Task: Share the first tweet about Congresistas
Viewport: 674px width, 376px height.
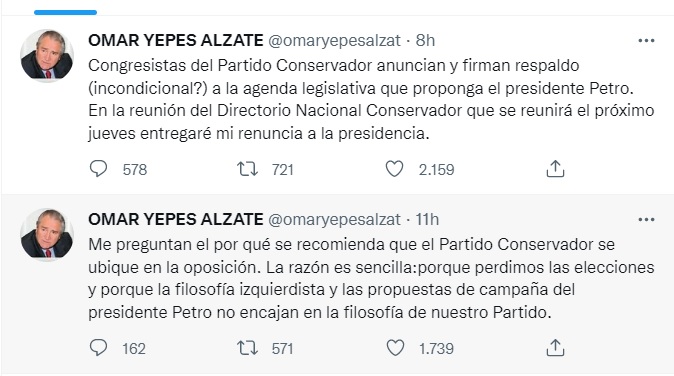Action: [x=555, y=169]
